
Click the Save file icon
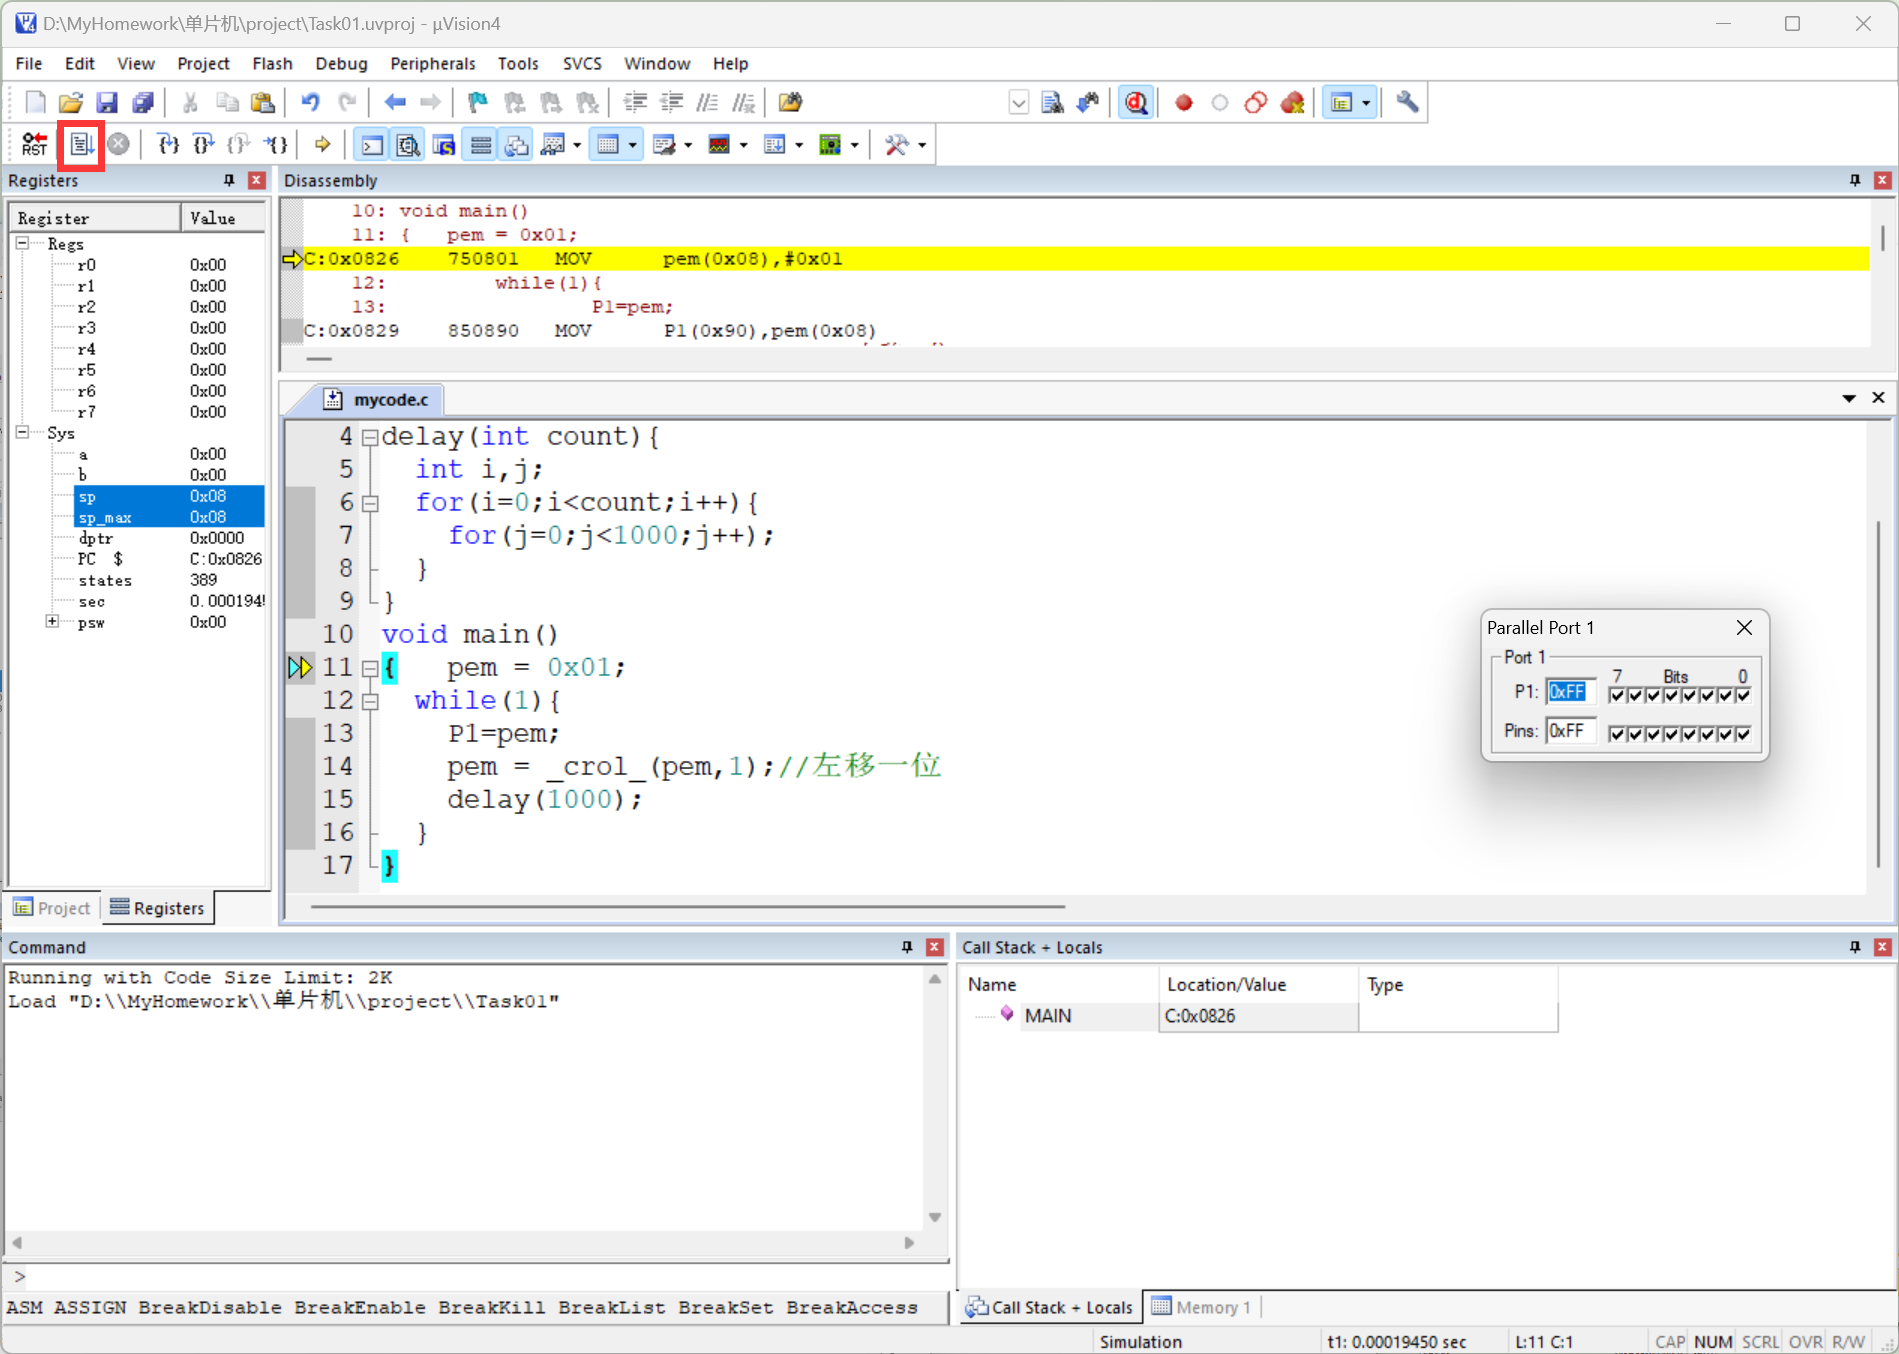tap(107, 103)
